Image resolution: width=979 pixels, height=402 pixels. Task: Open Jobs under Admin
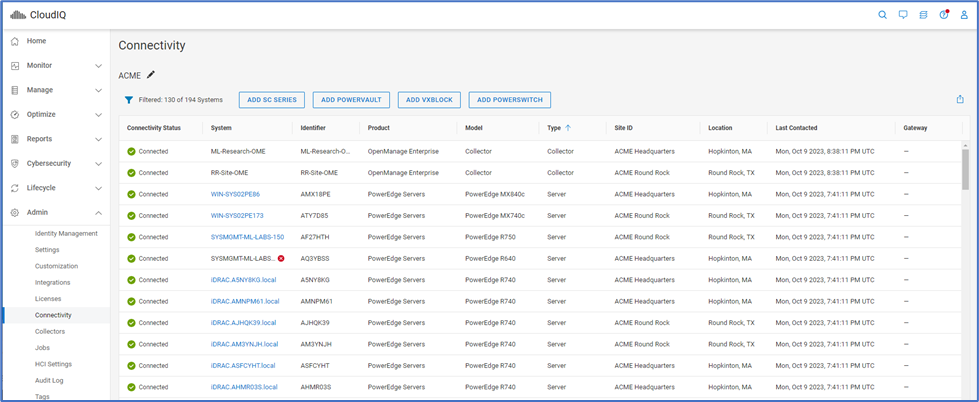click(x=42, y=348)
